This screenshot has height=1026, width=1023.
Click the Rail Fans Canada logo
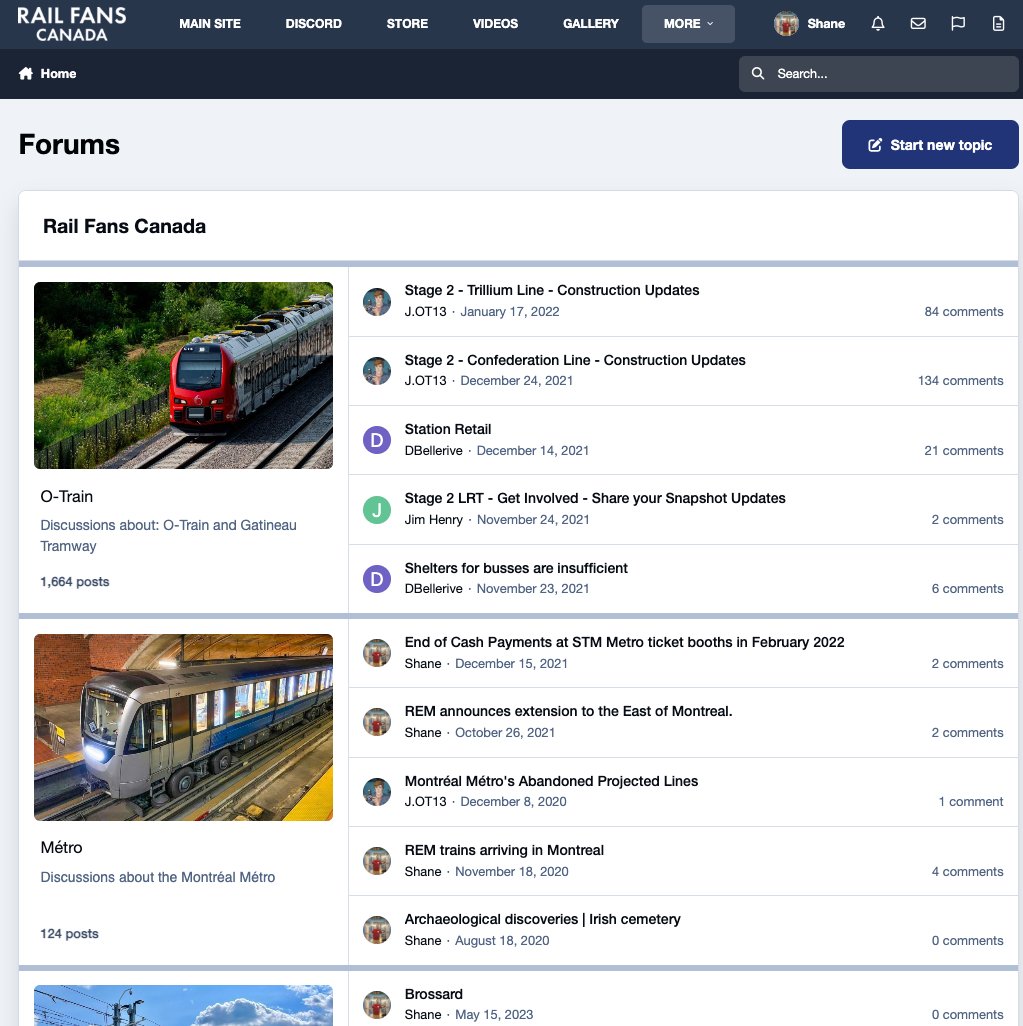(71, 24)
